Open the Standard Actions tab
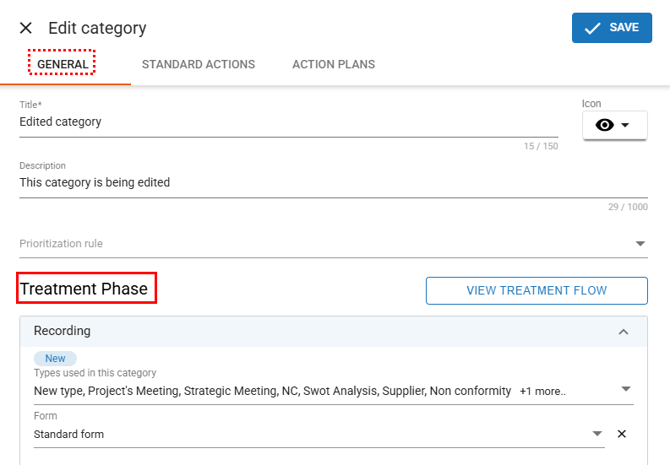 pos(198,64)
